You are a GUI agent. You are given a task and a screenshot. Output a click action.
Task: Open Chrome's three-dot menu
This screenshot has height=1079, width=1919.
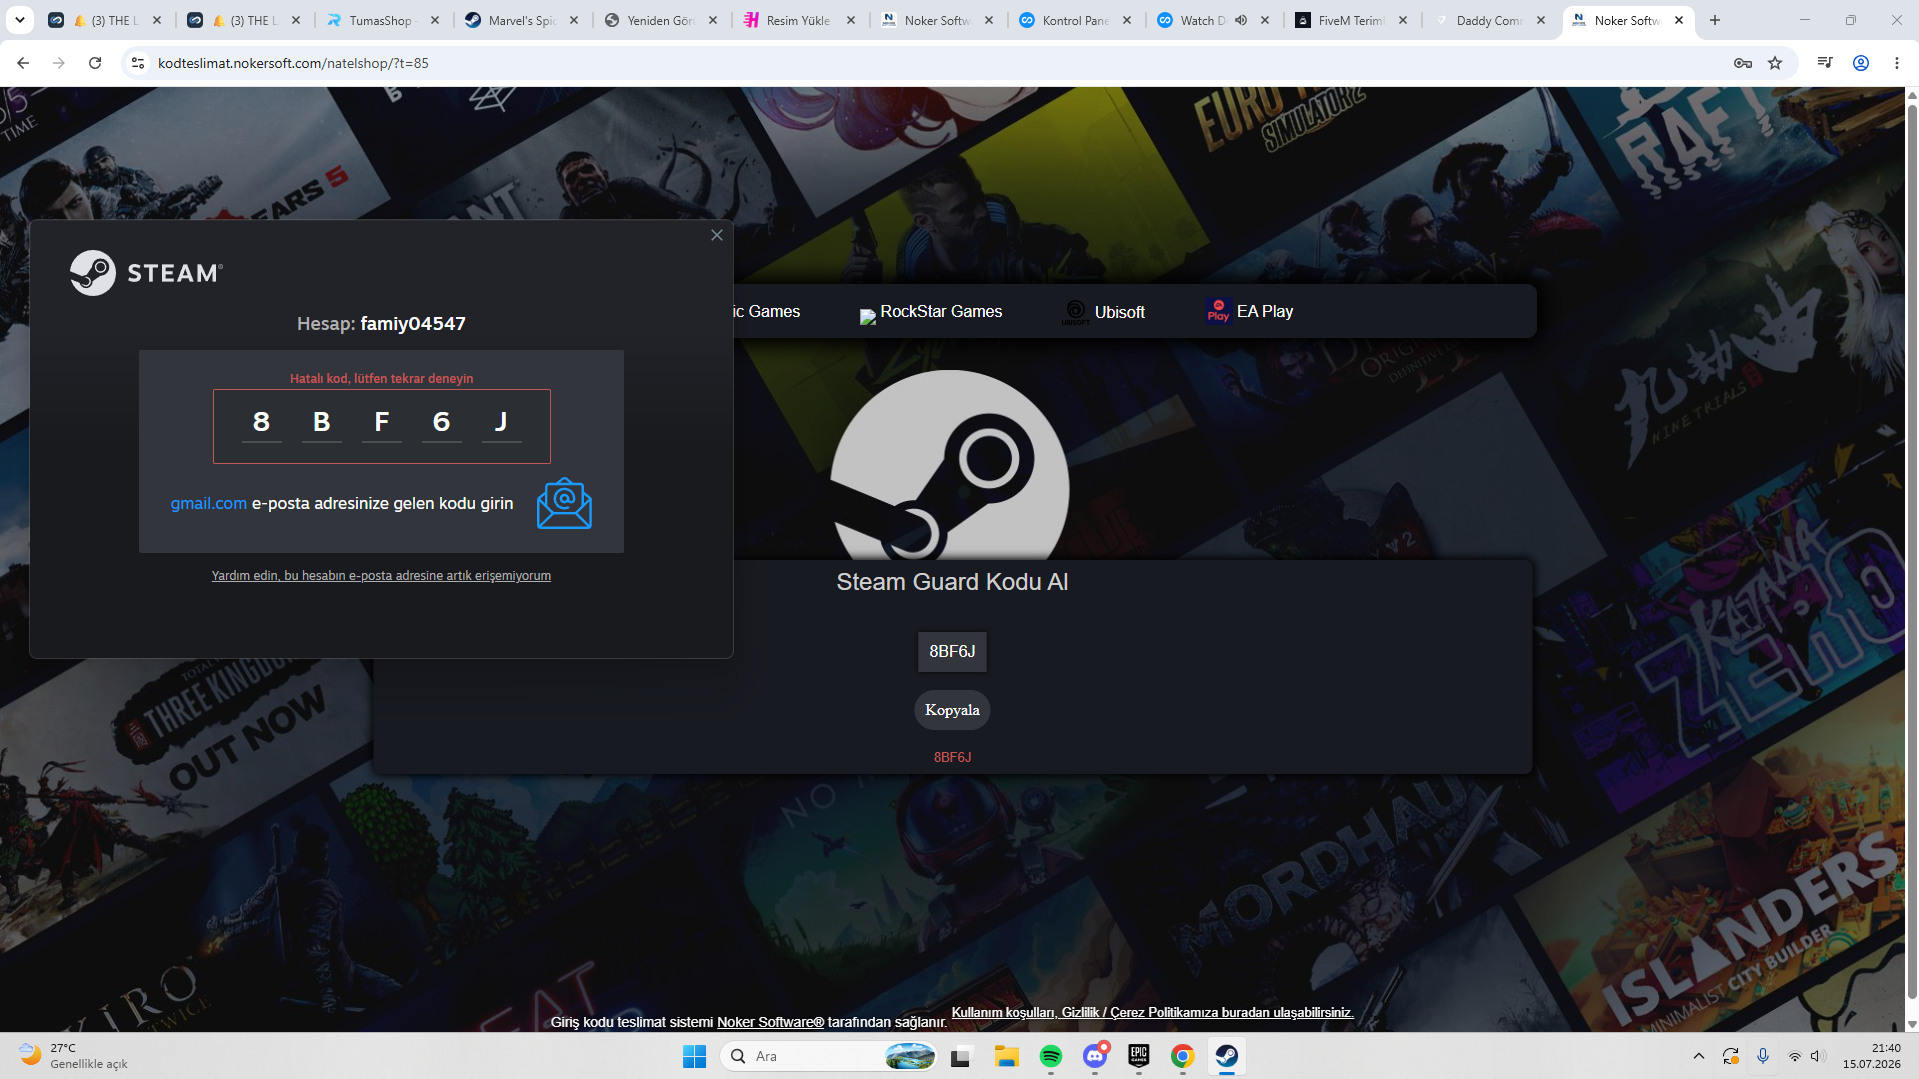(1897, 63)
